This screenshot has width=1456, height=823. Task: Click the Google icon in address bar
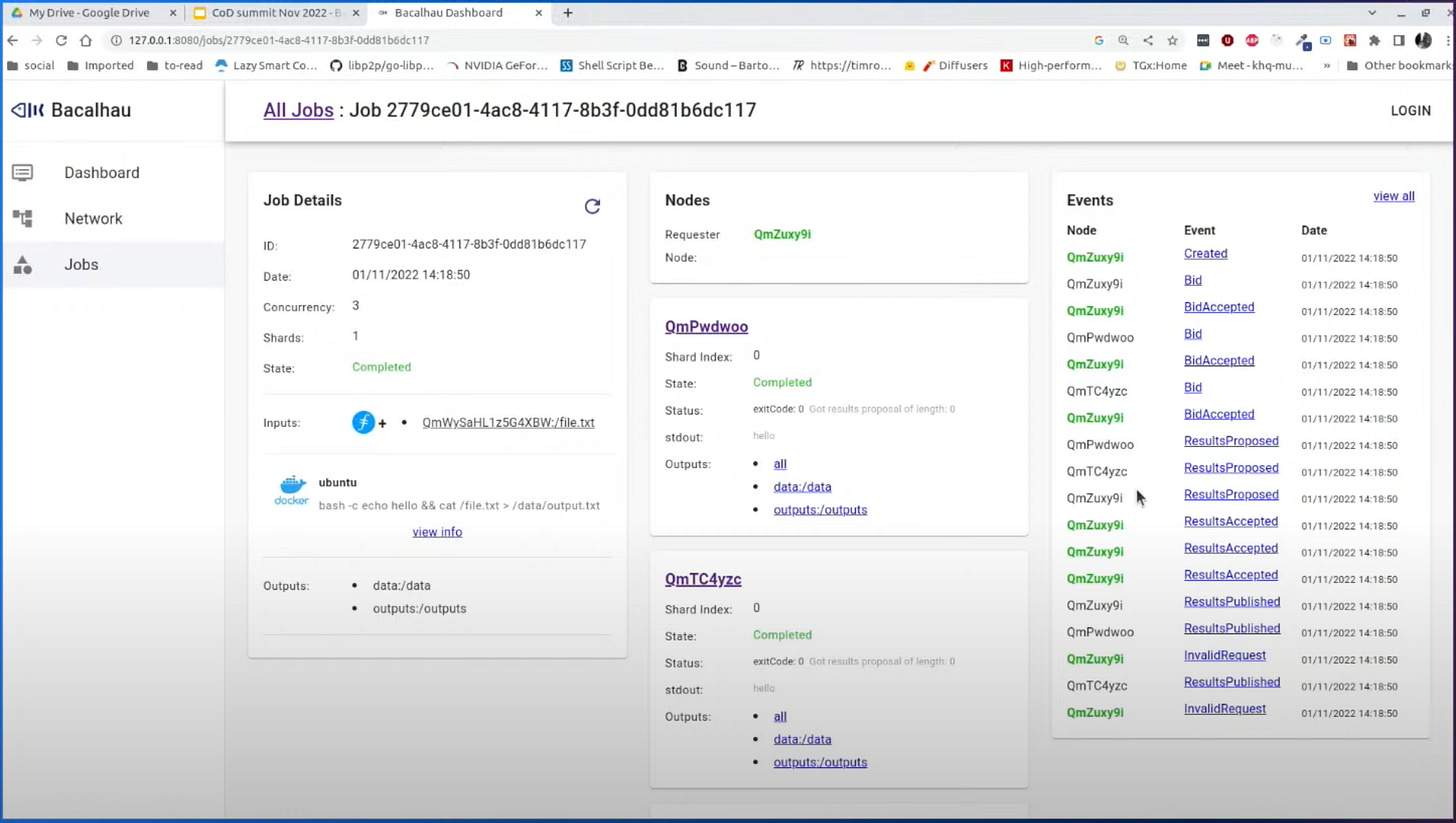[1099, 40]
